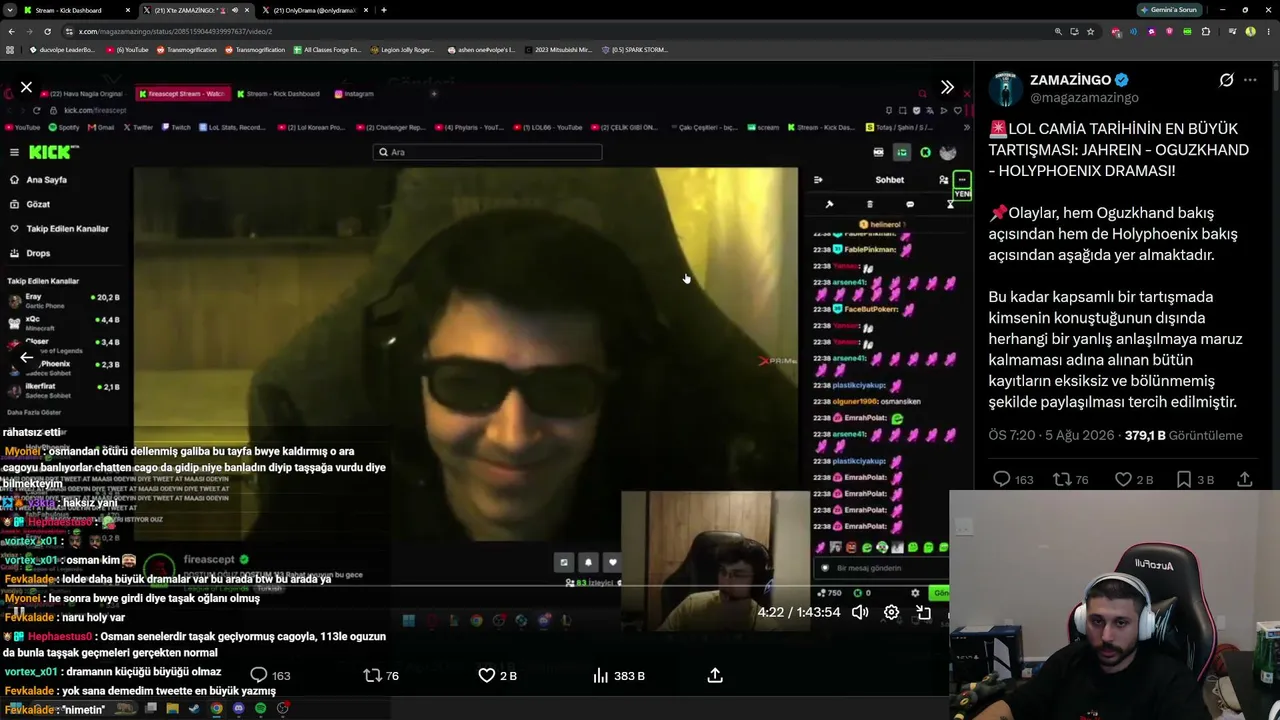1280x720 pixels.
Task: Open the @magazamazingo handle link
Action: 1084,98
